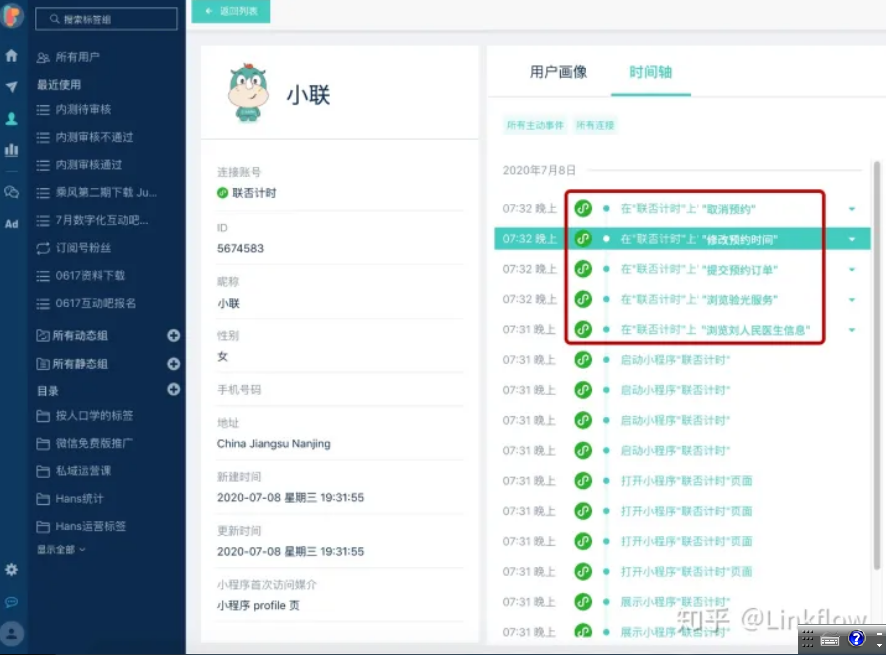886x655 pixels.
Task: Add a new directory with plus icon
Action: click(173, 389)
